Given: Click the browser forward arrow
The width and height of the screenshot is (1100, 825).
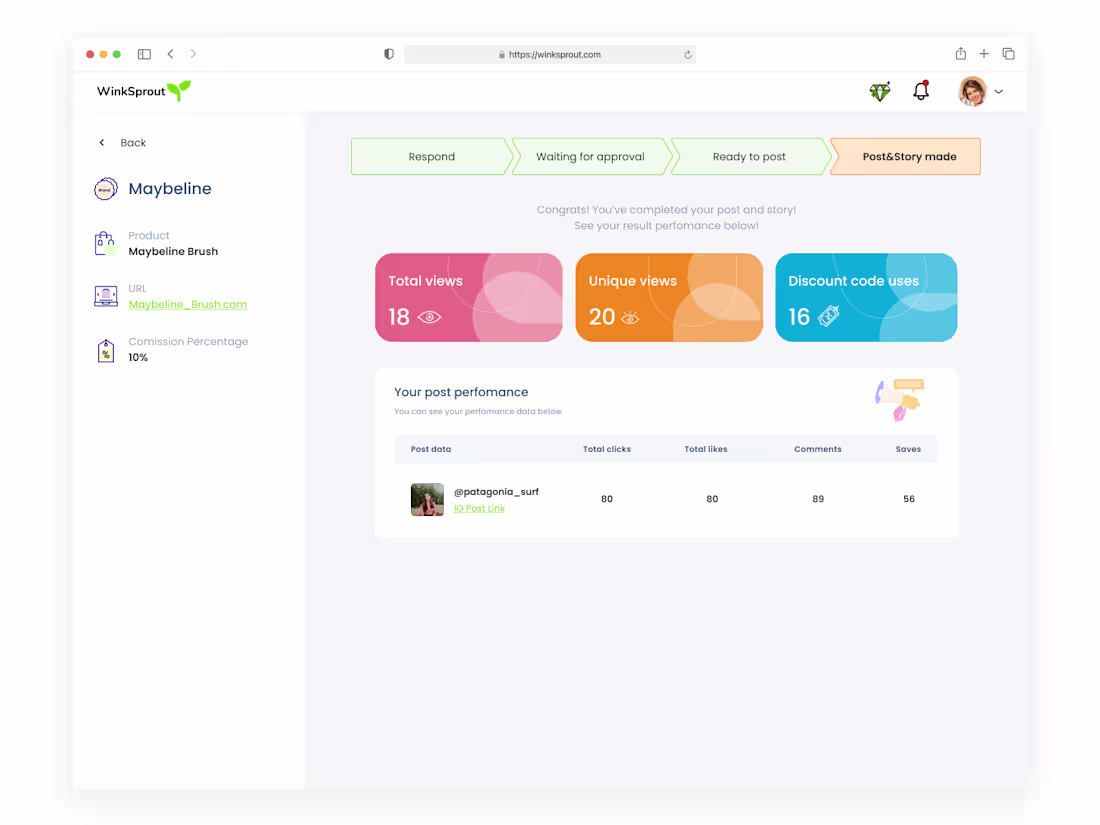Looking at the screenshot, I should (193, 54).
